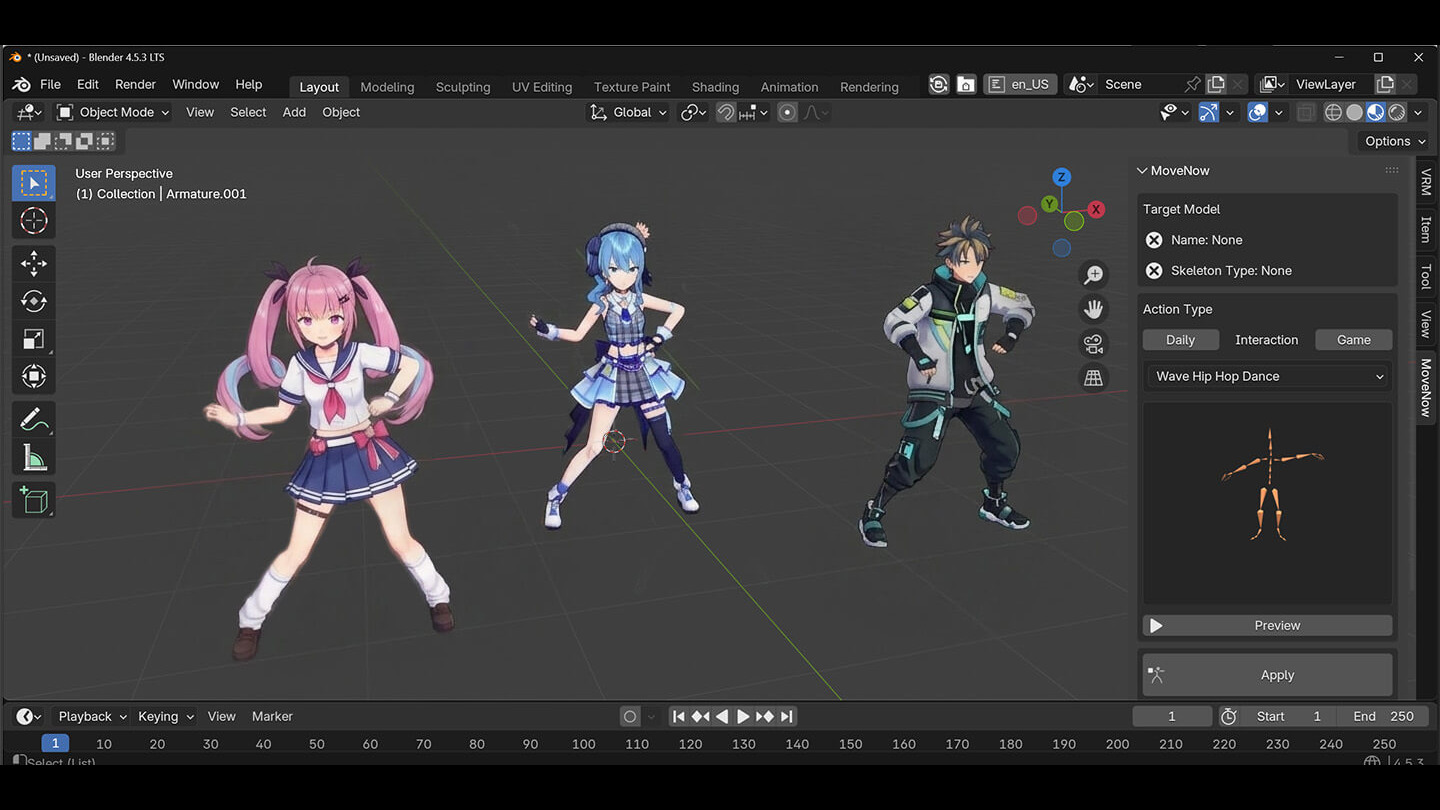Click the add ViewLayer icon
Image resolution: width=1440 pixels, height=810 pixels.
[1385, 84]
